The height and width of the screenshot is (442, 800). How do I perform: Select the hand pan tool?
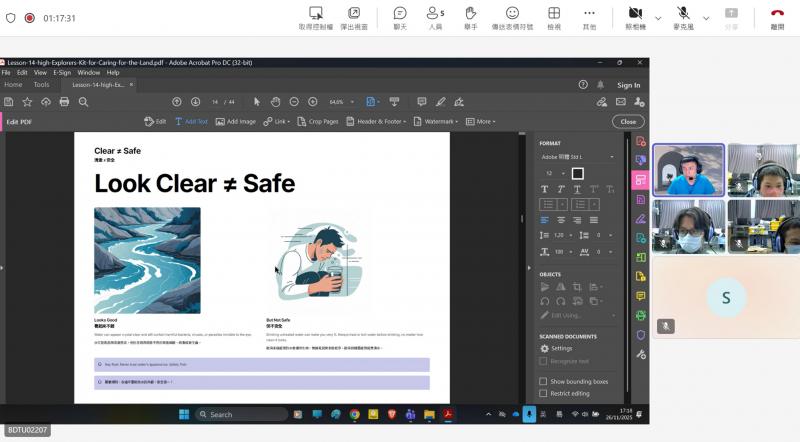click(x=275, y=102)
